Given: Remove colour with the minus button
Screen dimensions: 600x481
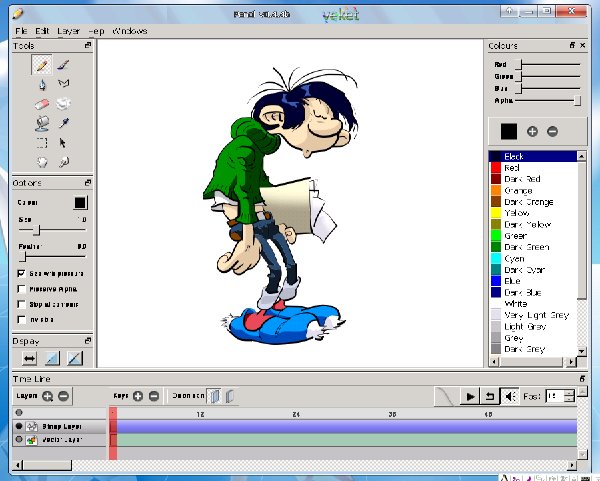Looking at the screenshot, I should [x=552, y=132].
